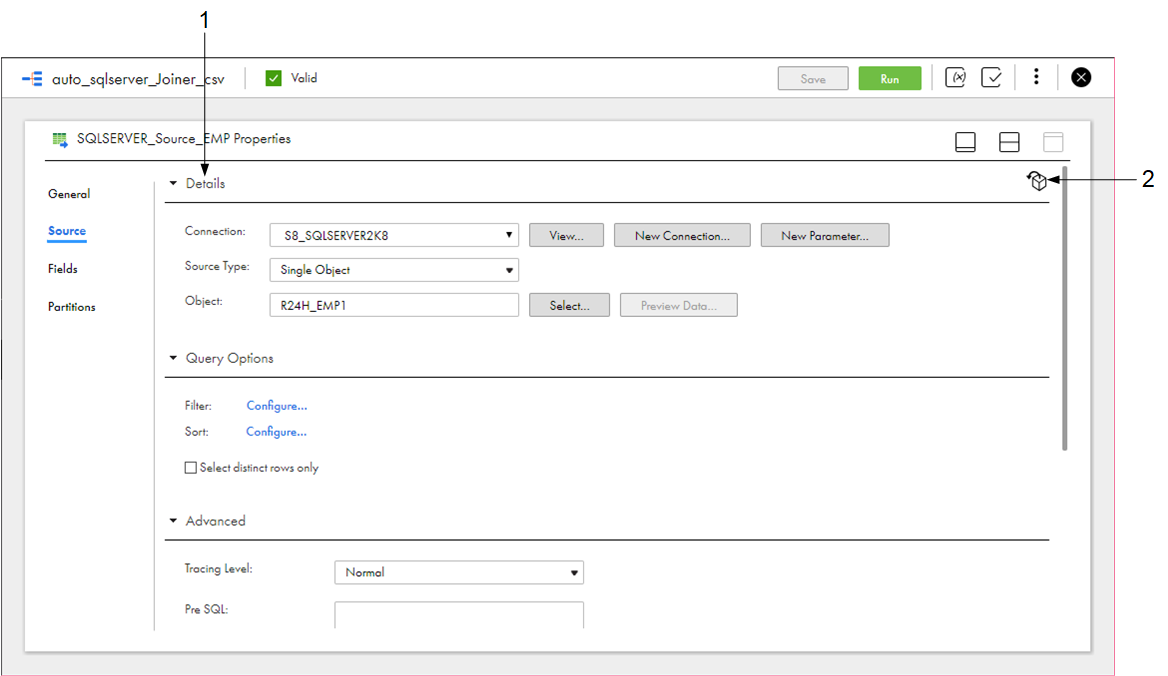Open the Partitions tab
Image resolution: width=1168 pixels, height=676 pixels.
tap(72, 307)
